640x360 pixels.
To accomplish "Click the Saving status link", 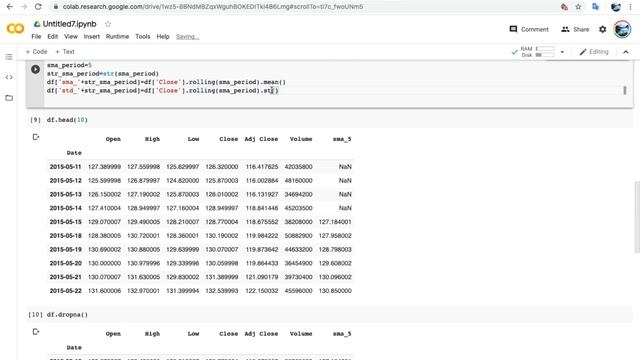I will [187, 37].
